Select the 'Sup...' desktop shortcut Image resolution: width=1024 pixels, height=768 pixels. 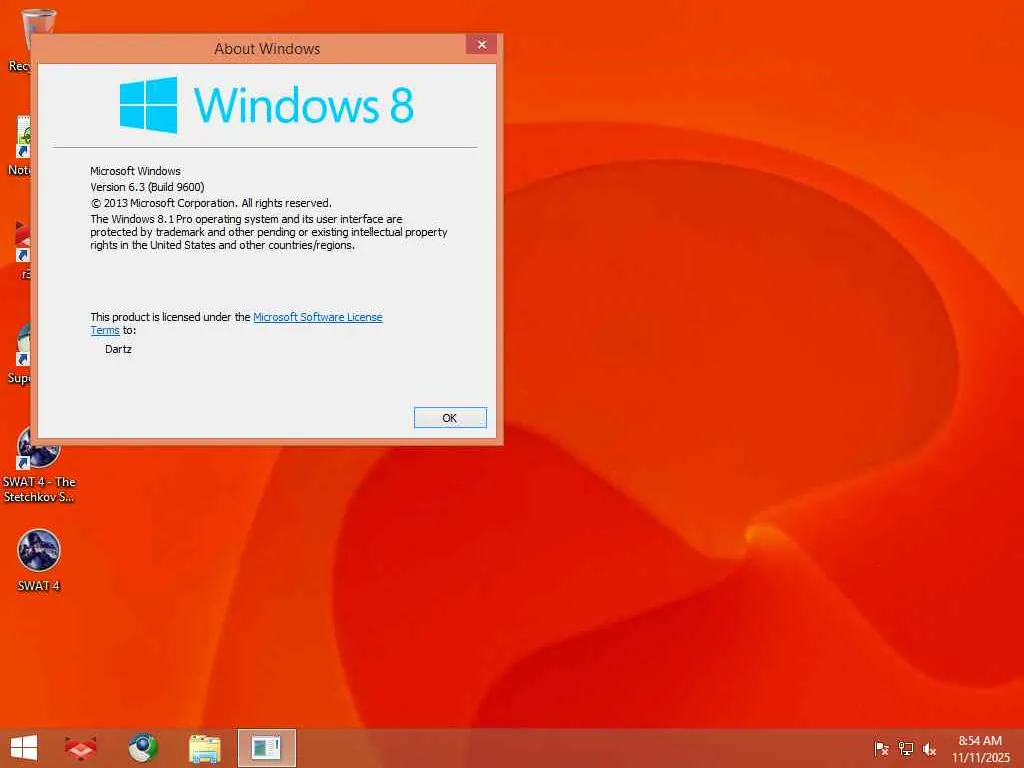tap(20, 353)
